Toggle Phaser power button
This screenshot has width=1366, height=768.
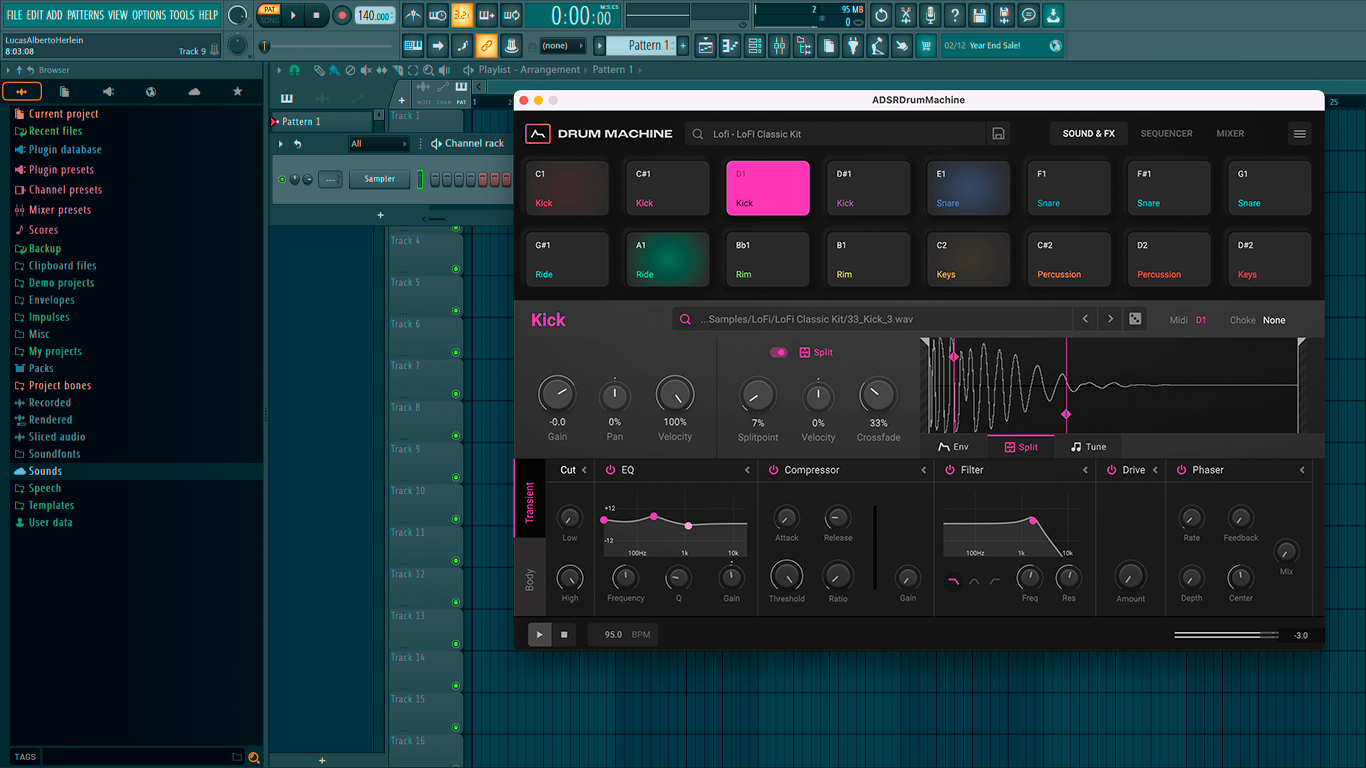[x=1181, y=470]
